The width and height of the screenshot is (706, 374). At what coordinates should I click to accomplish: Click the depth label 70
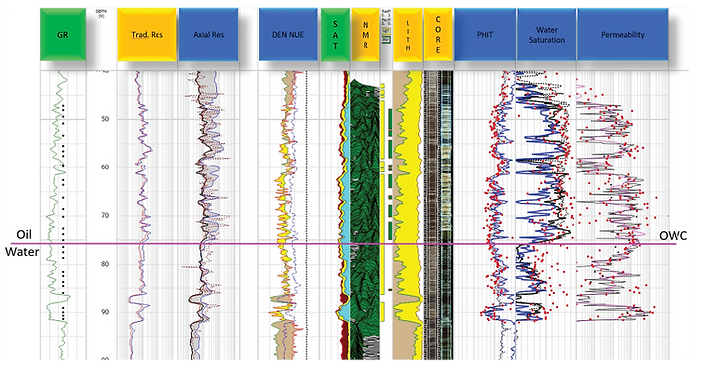[x=104, y=215]
